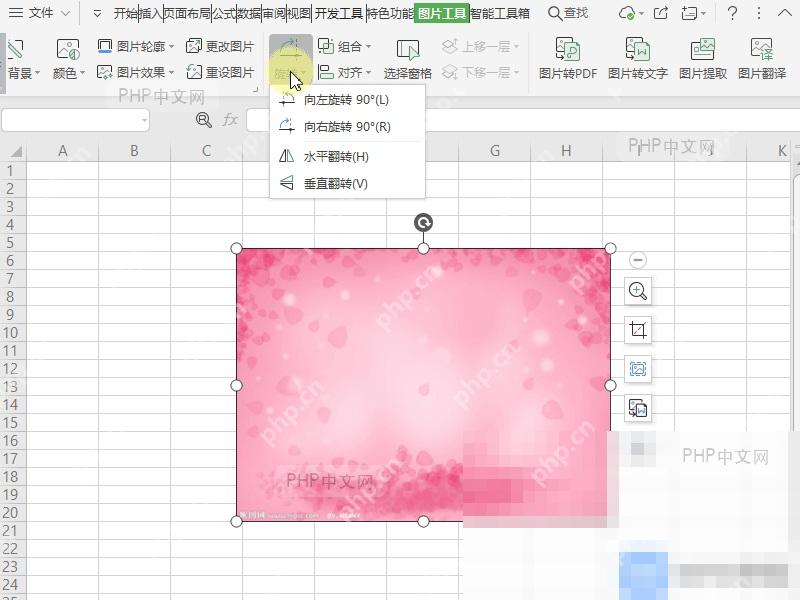Click the select-all corner of the sheet
800x600 pixels.
tap(14, 151)
